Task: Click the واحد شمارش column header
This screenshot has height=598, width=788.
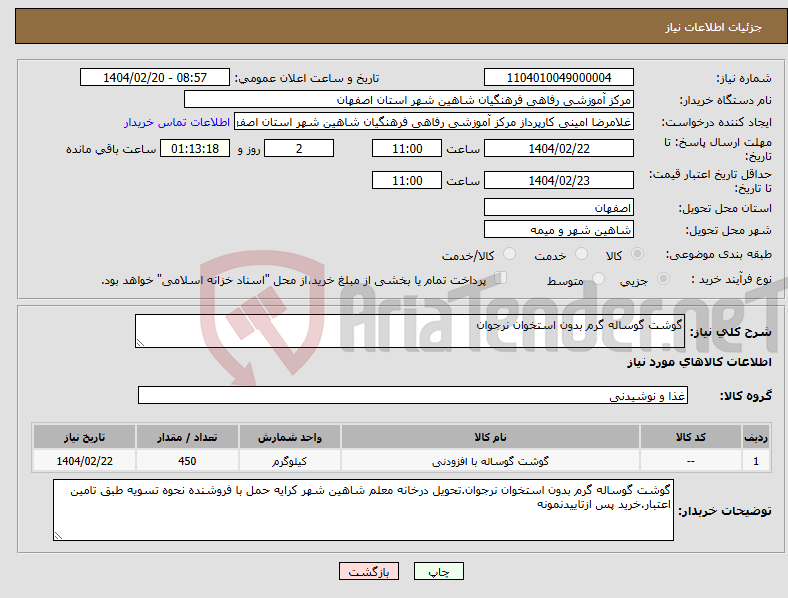Action: tap(289, 437)
